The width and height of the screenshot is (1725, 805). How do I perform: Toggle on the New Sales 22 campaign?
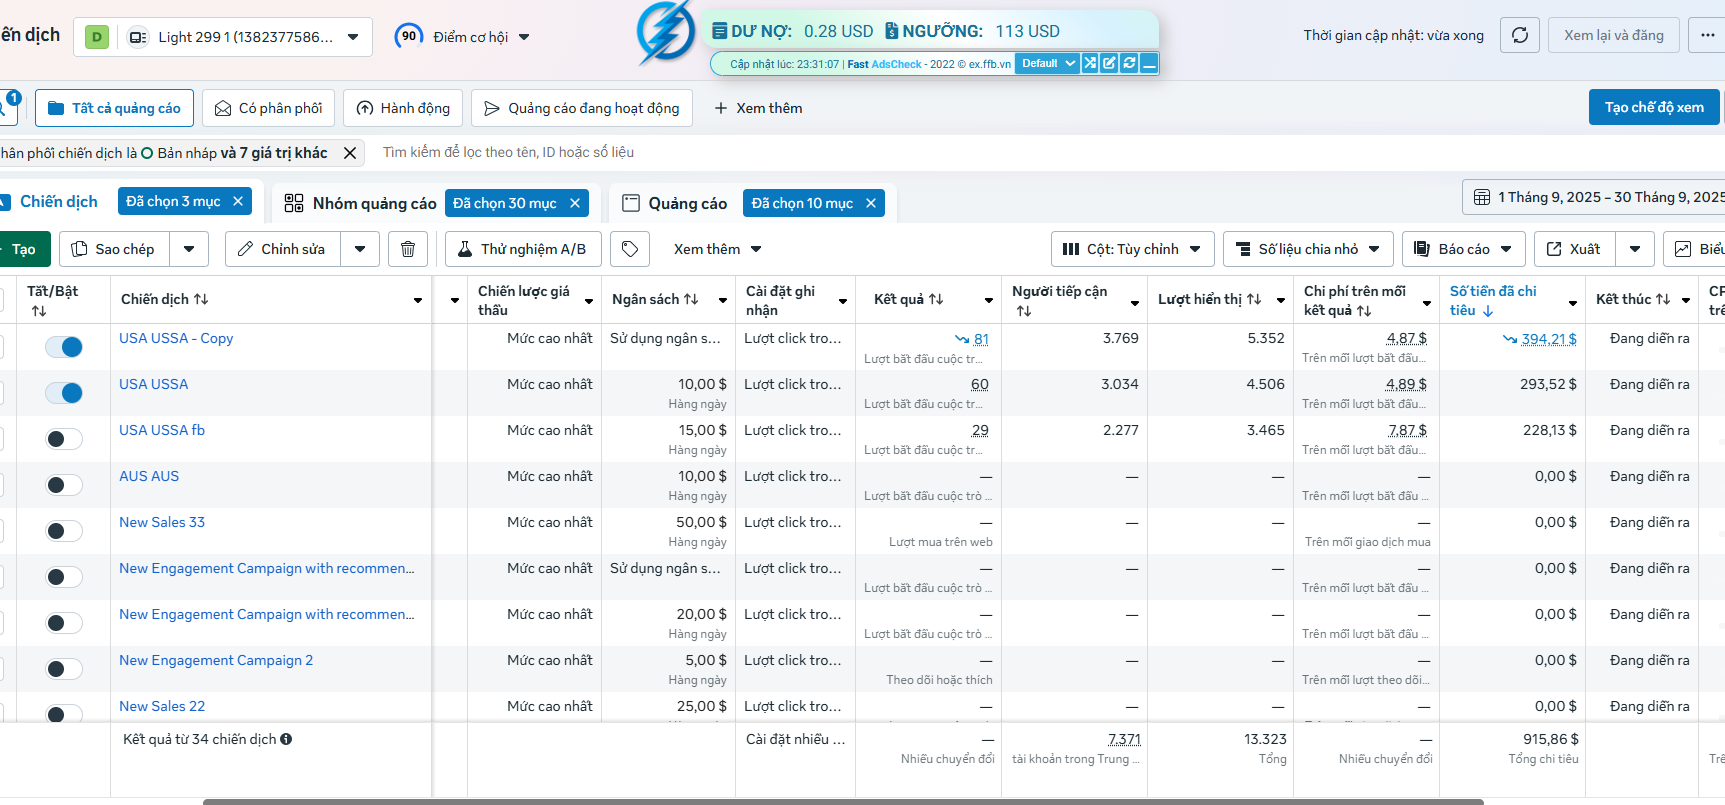[64, 713]
